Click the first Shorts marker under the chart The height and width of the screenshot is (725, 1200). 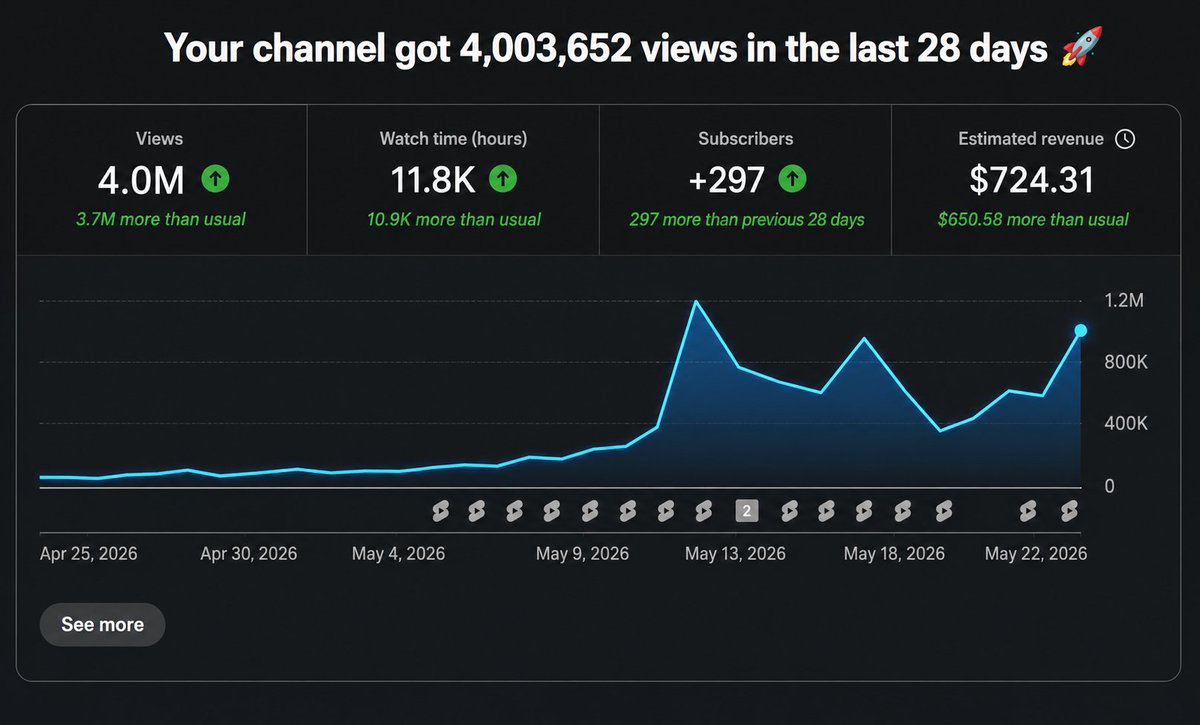[439, 511]
